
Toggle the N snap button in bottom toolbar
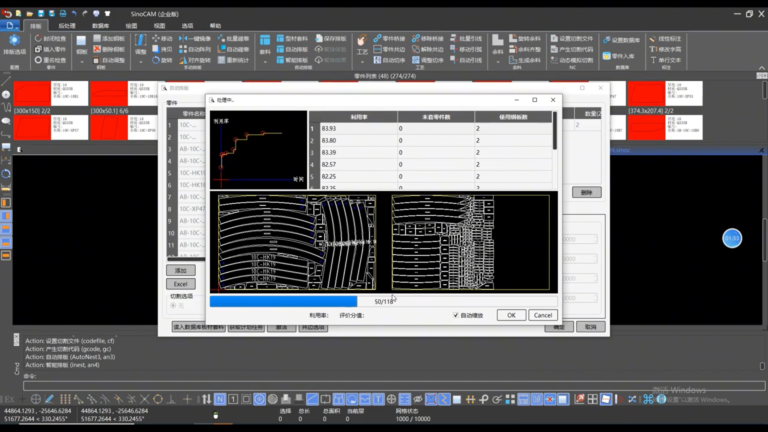pos(220,399)
